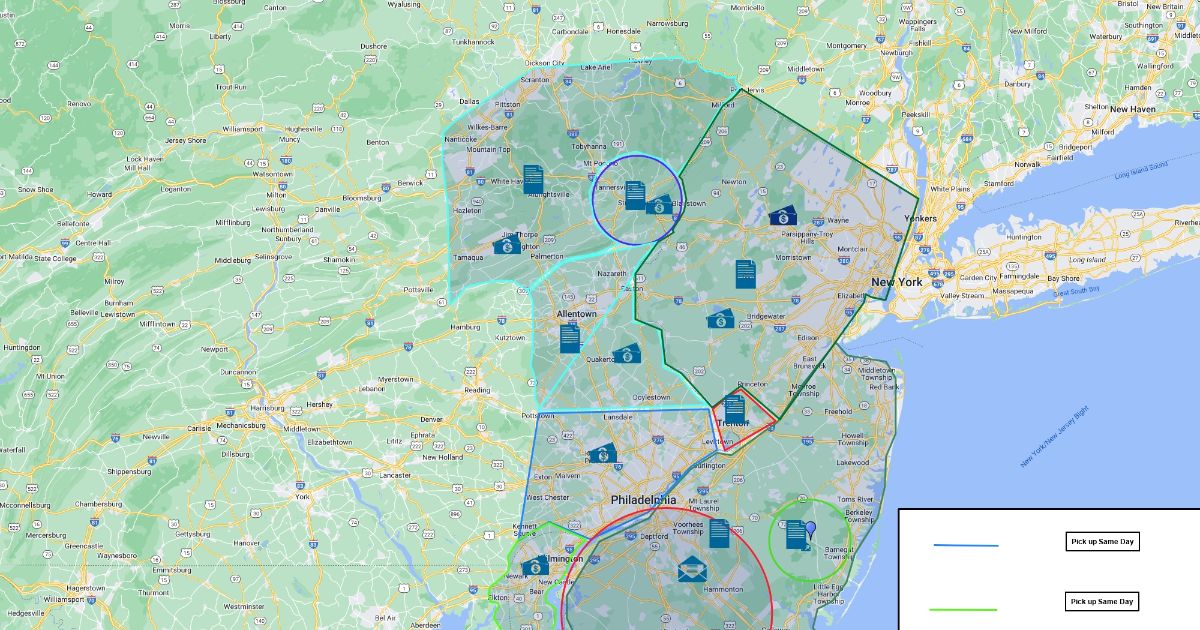This screenshot has width=1200, height=630.
Task: Open the document icon by Voorhees Township
Action: coord(719,534)
